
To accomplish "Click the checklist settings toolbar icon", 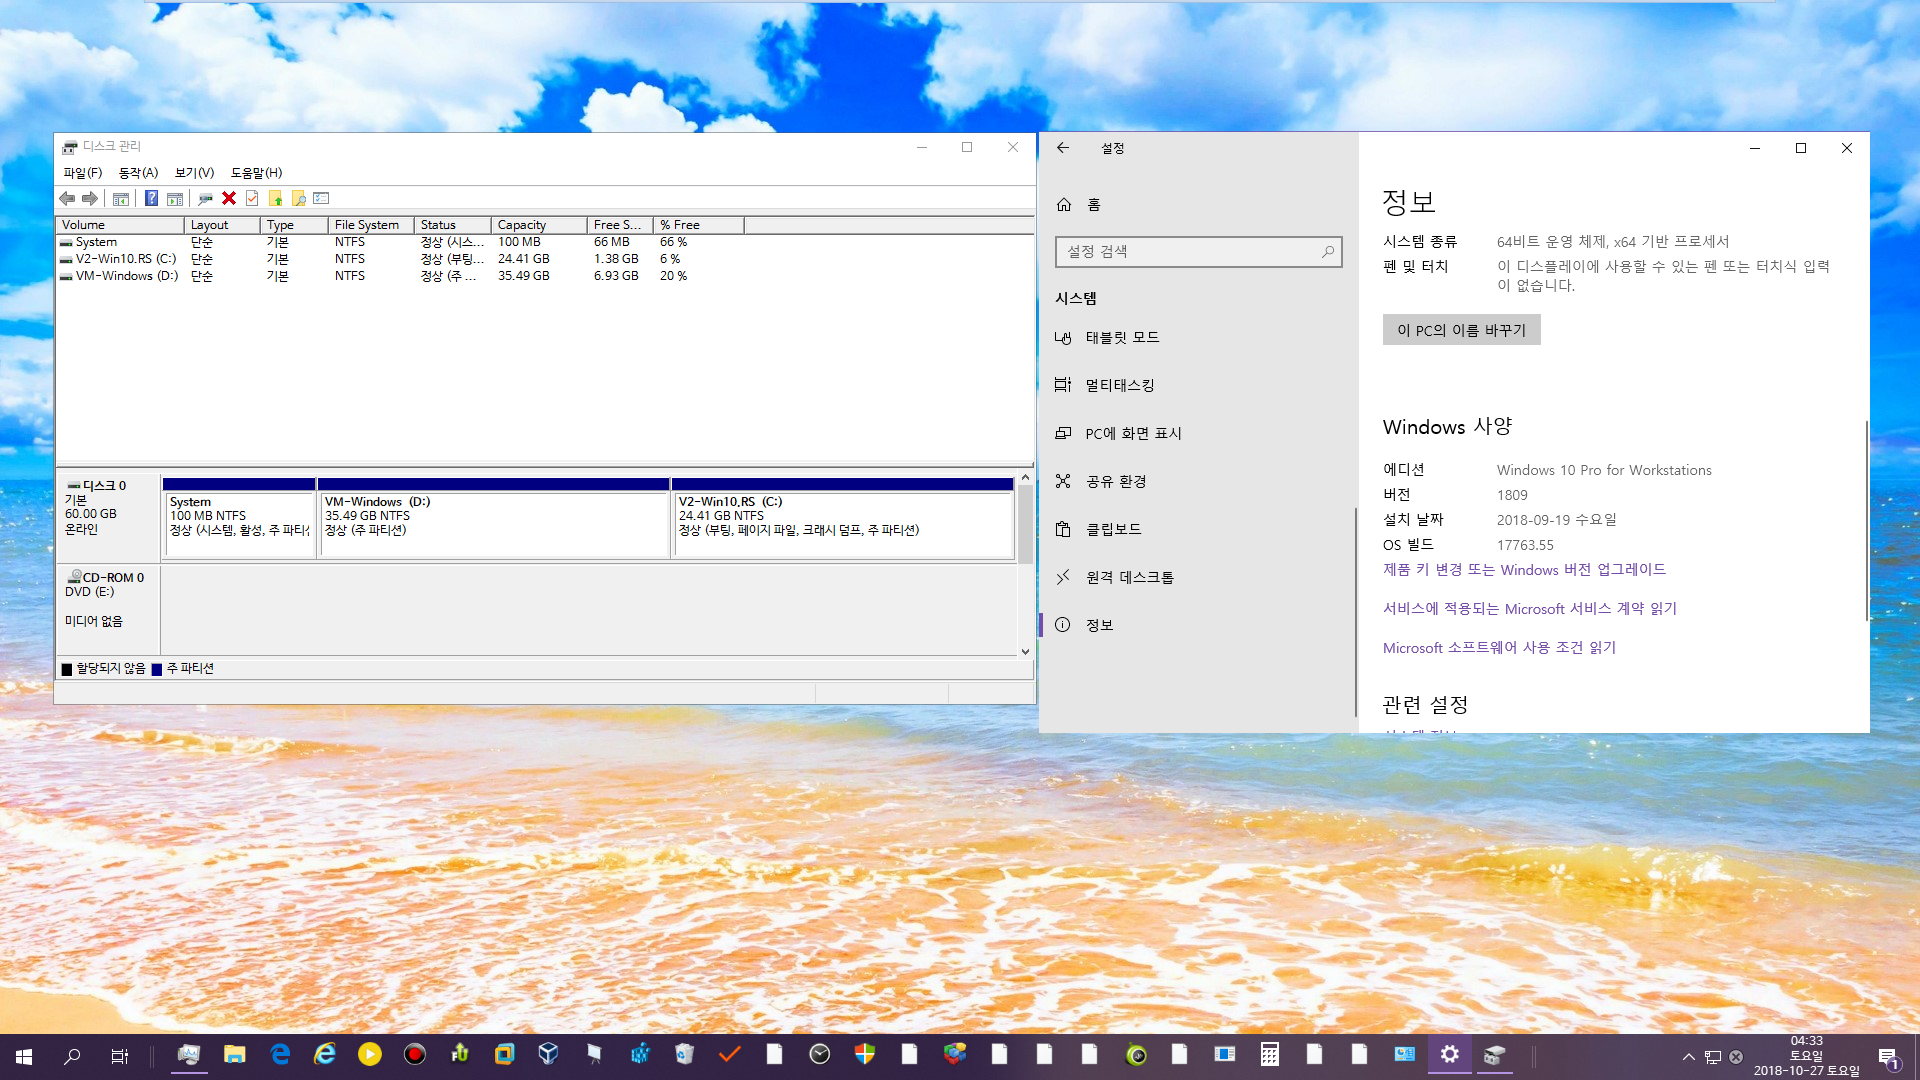I will [x=321, y=198].
